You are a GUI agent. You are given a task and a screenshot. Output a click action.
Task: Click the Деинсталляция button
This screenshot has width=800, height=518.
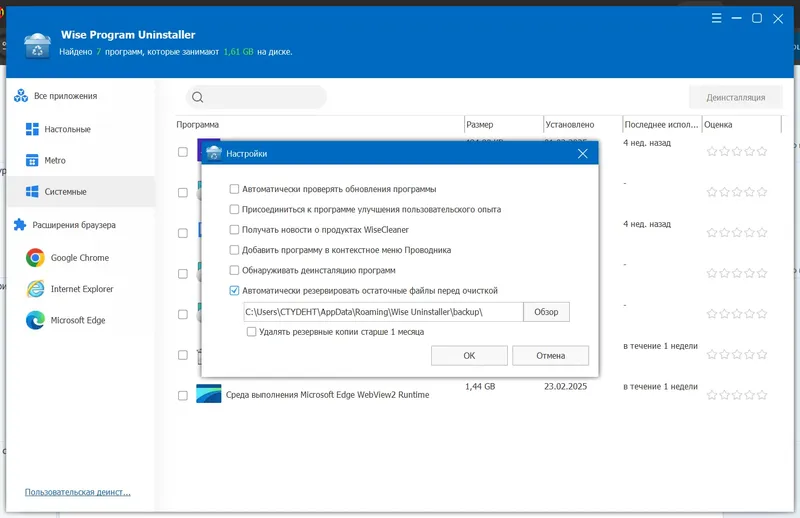[x=735, y=97]
